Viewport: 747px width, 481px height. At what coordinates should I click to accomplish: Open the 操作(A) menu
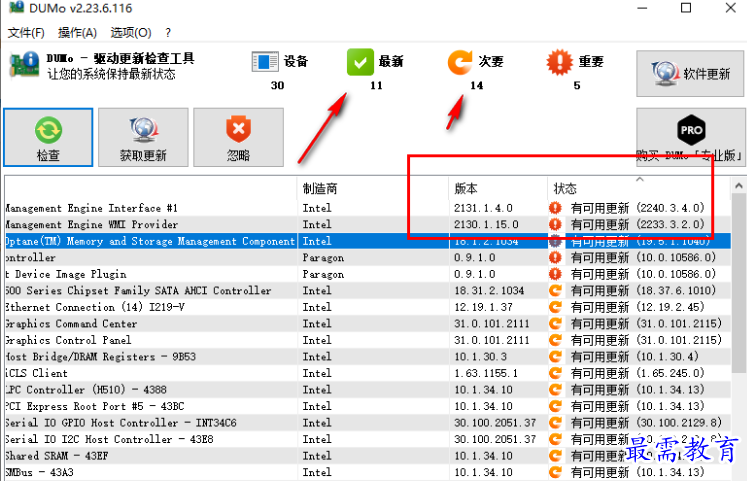[77, 33]
